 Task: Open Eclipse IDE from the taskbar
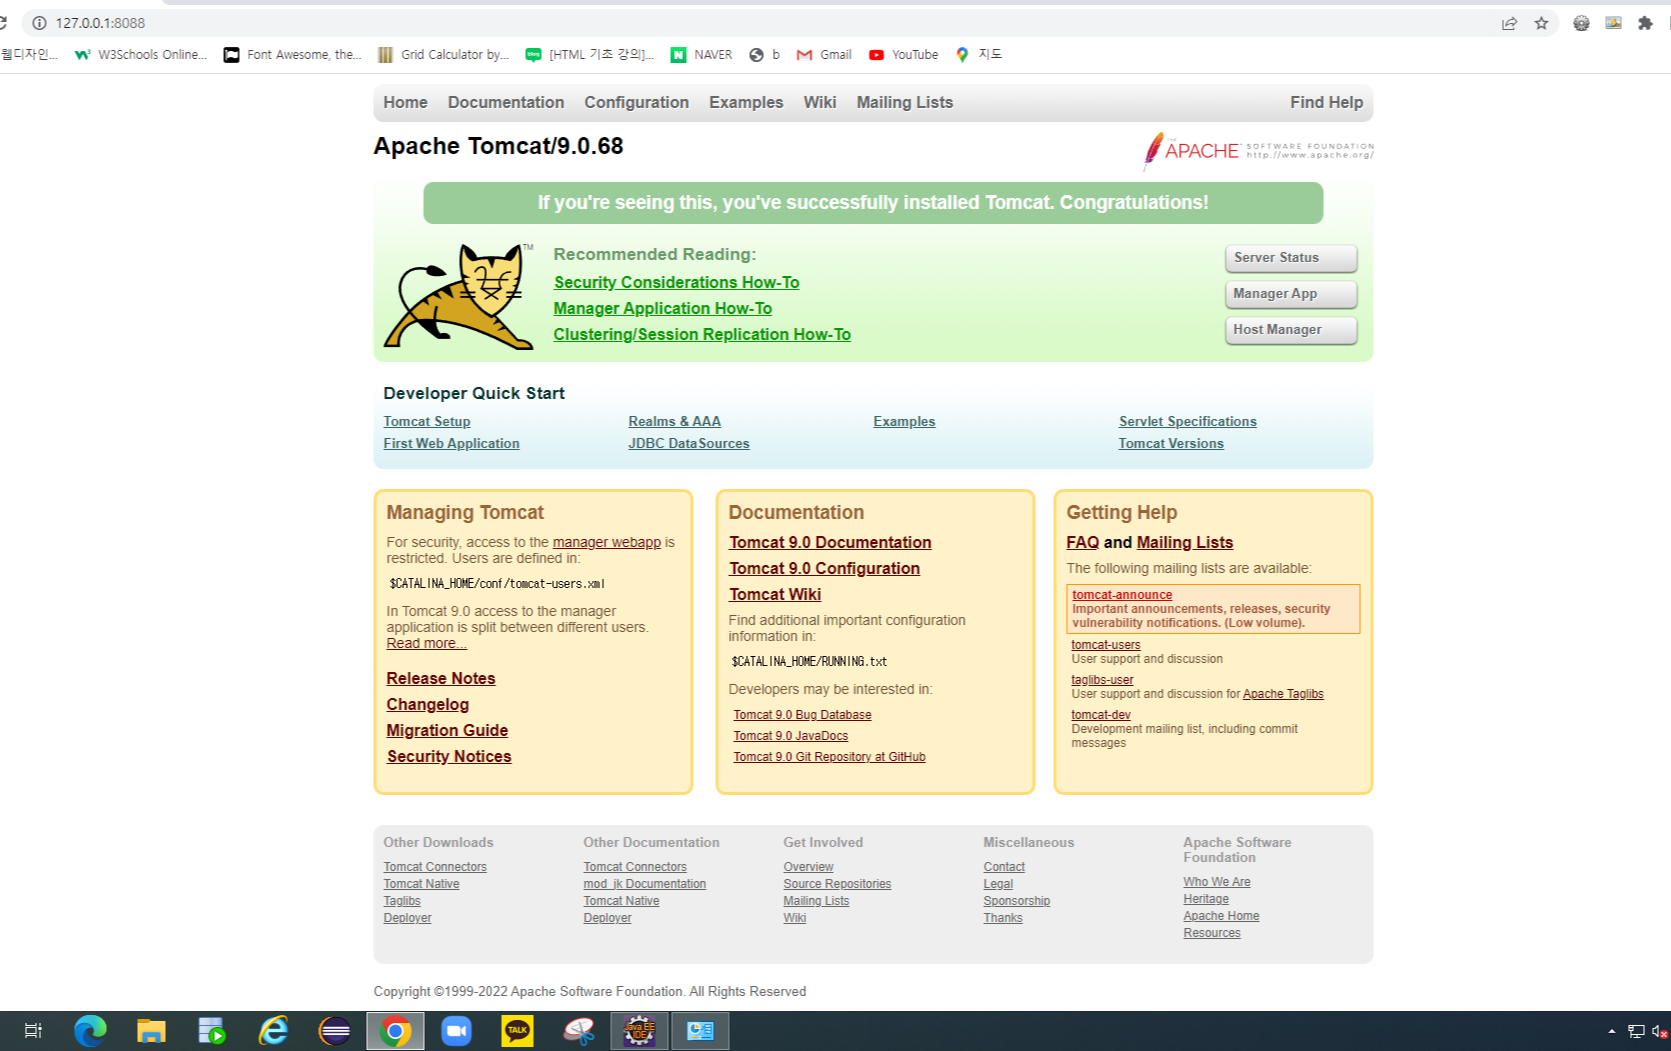click(334, 1031)
